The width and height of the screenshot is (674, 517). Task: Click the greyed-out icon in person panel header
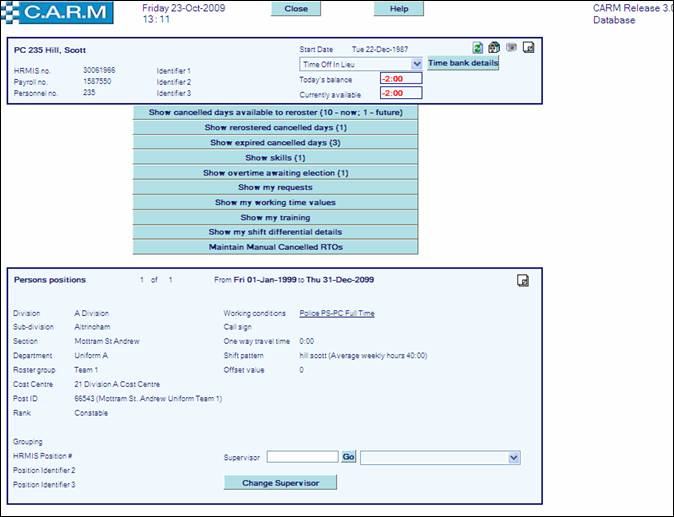coord(510,47)
